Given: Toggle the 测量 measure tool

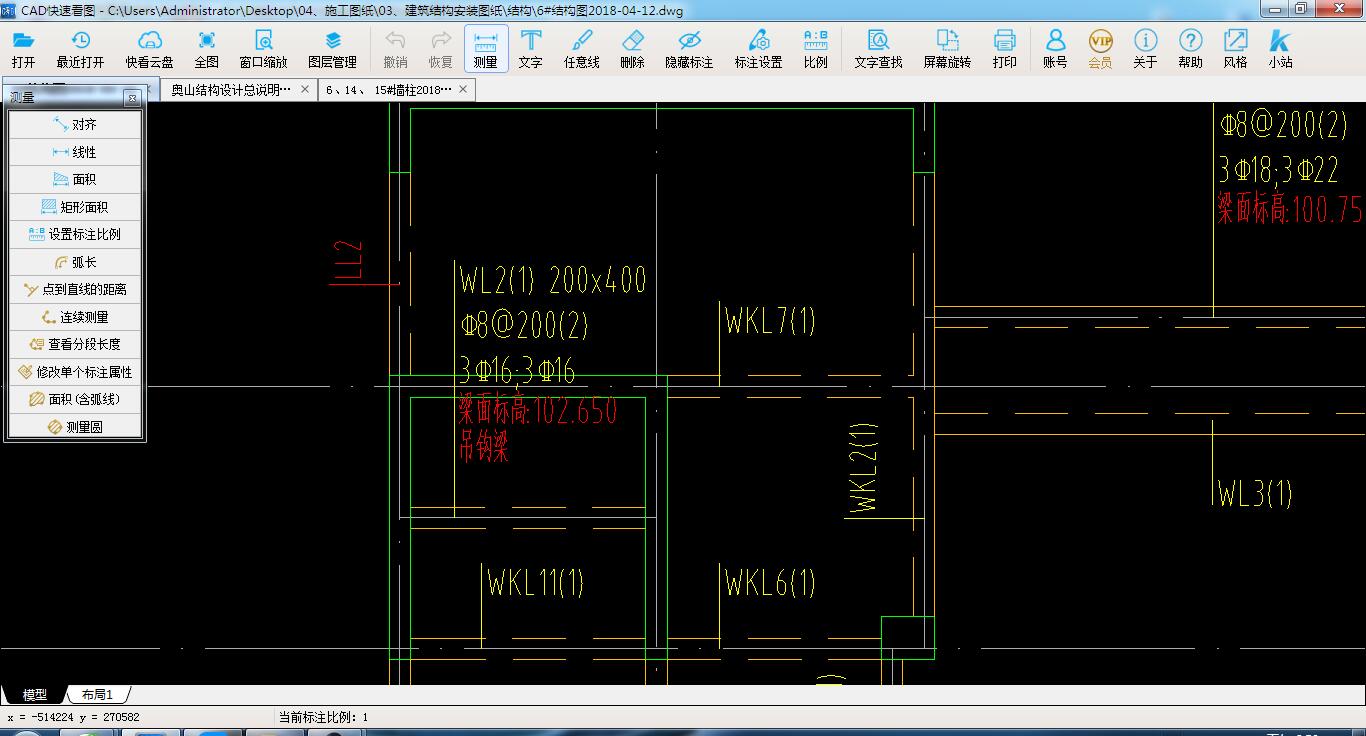Looking at the screenshot, I should point(486,49).
